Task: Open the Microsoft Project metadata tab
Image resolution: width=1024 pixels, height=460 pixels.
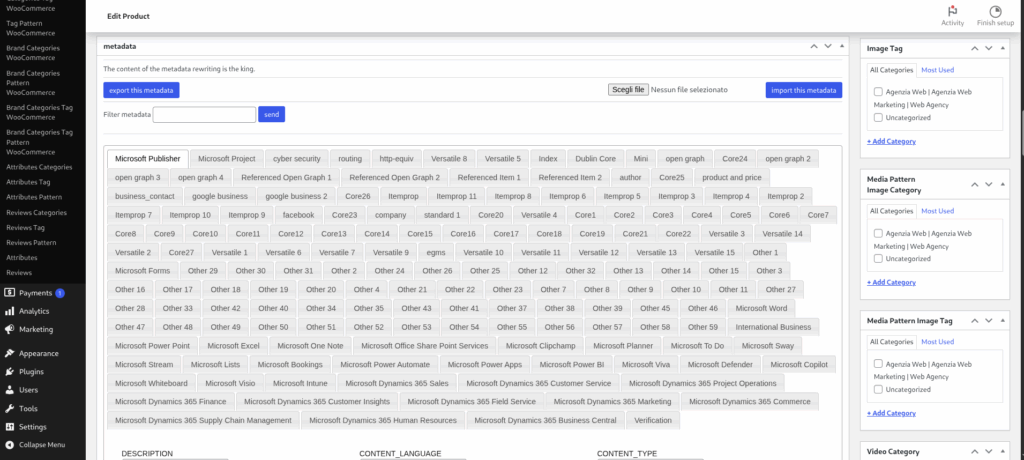Action: pos(227,159)
